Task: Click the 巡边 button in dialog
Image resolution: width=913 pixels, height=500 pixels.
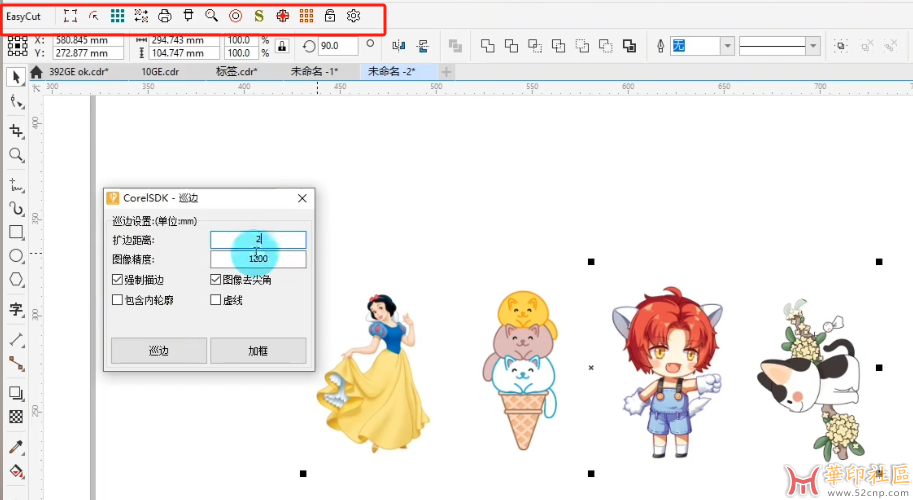Action: coord(158,350)
